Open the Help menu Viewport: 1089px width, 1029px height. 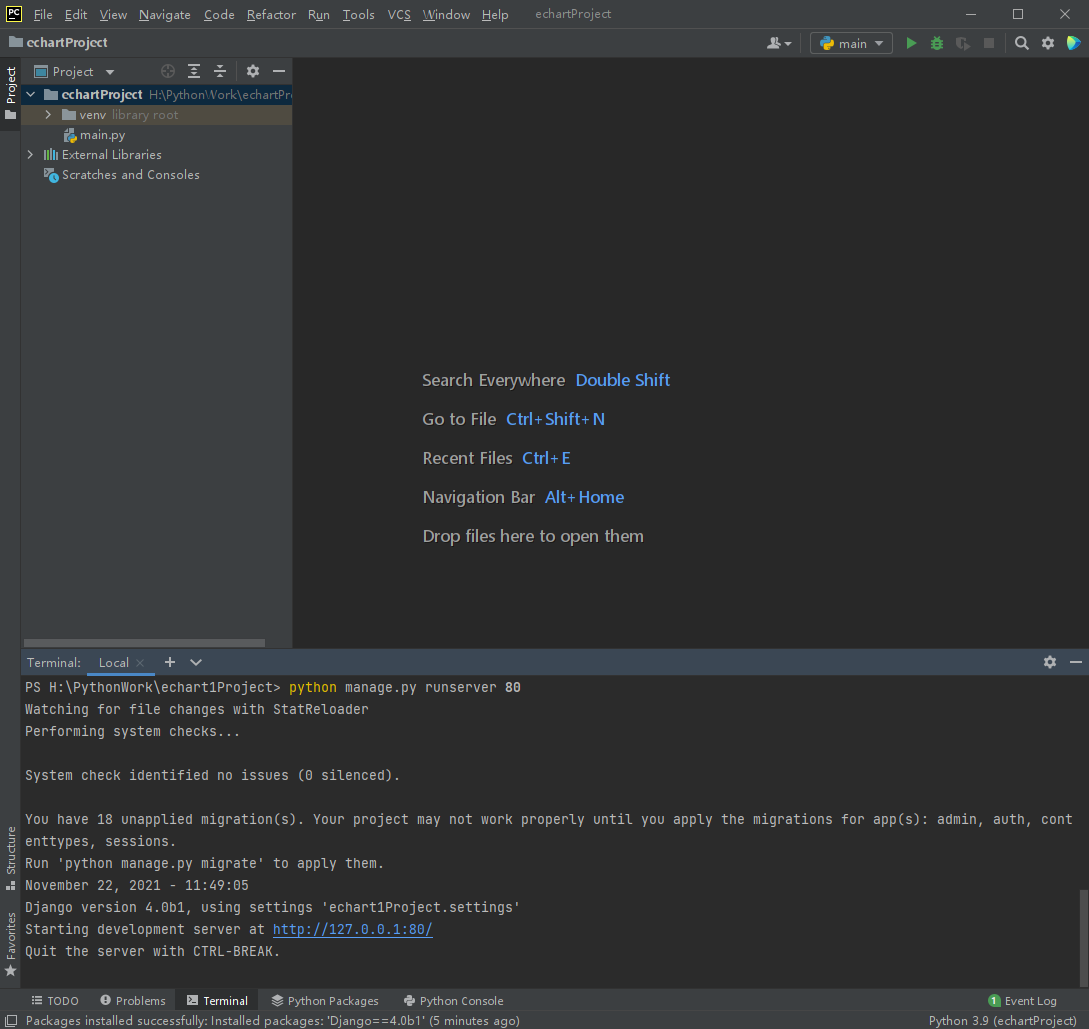[x=494, y=15]
